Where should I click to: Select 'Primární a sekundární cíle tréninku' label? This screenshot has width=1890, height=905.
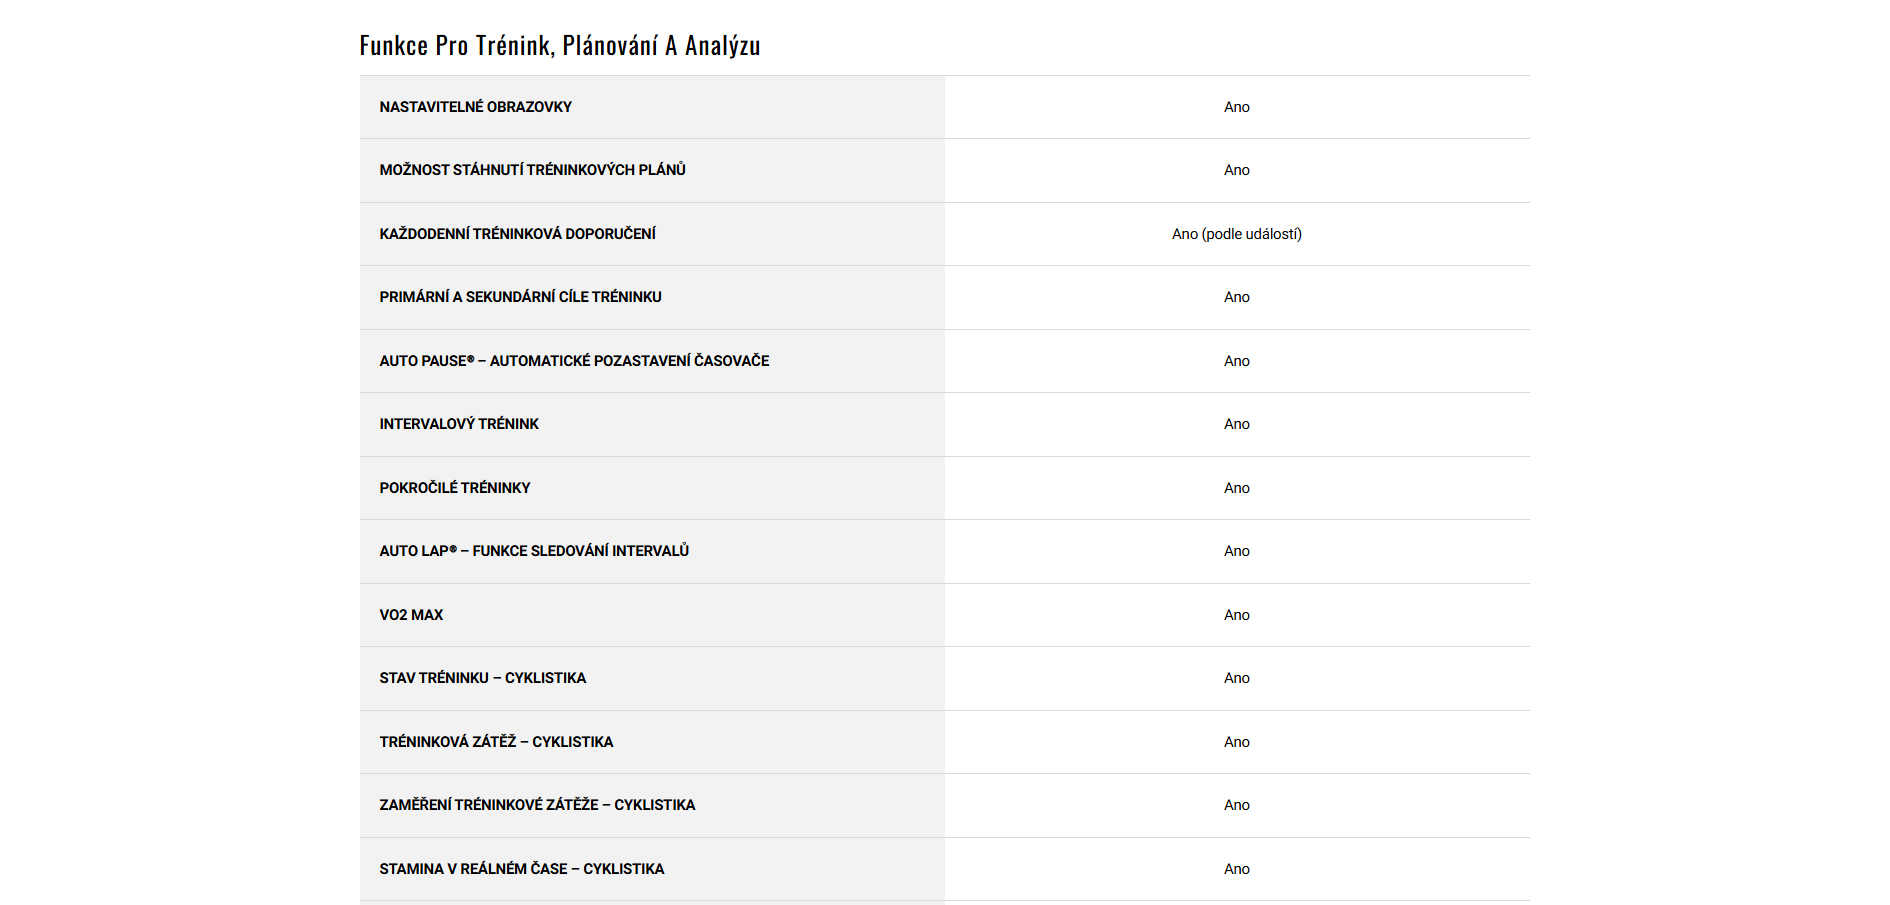[x=520, y=297]
